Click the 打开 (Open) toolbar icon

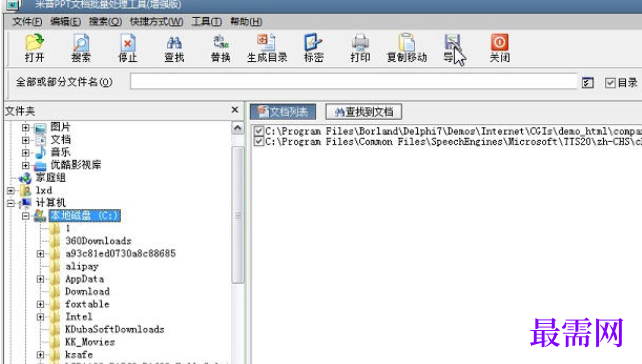pyautogui.click(x=34, y=42)
